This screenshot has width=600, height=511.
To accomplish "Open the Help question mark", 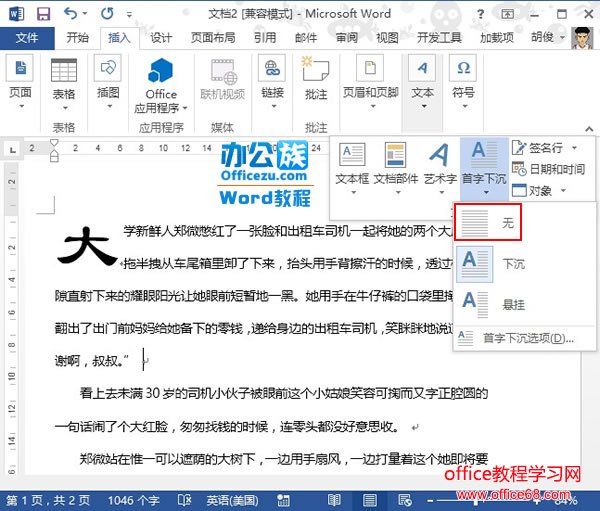I will click(480, 14).
